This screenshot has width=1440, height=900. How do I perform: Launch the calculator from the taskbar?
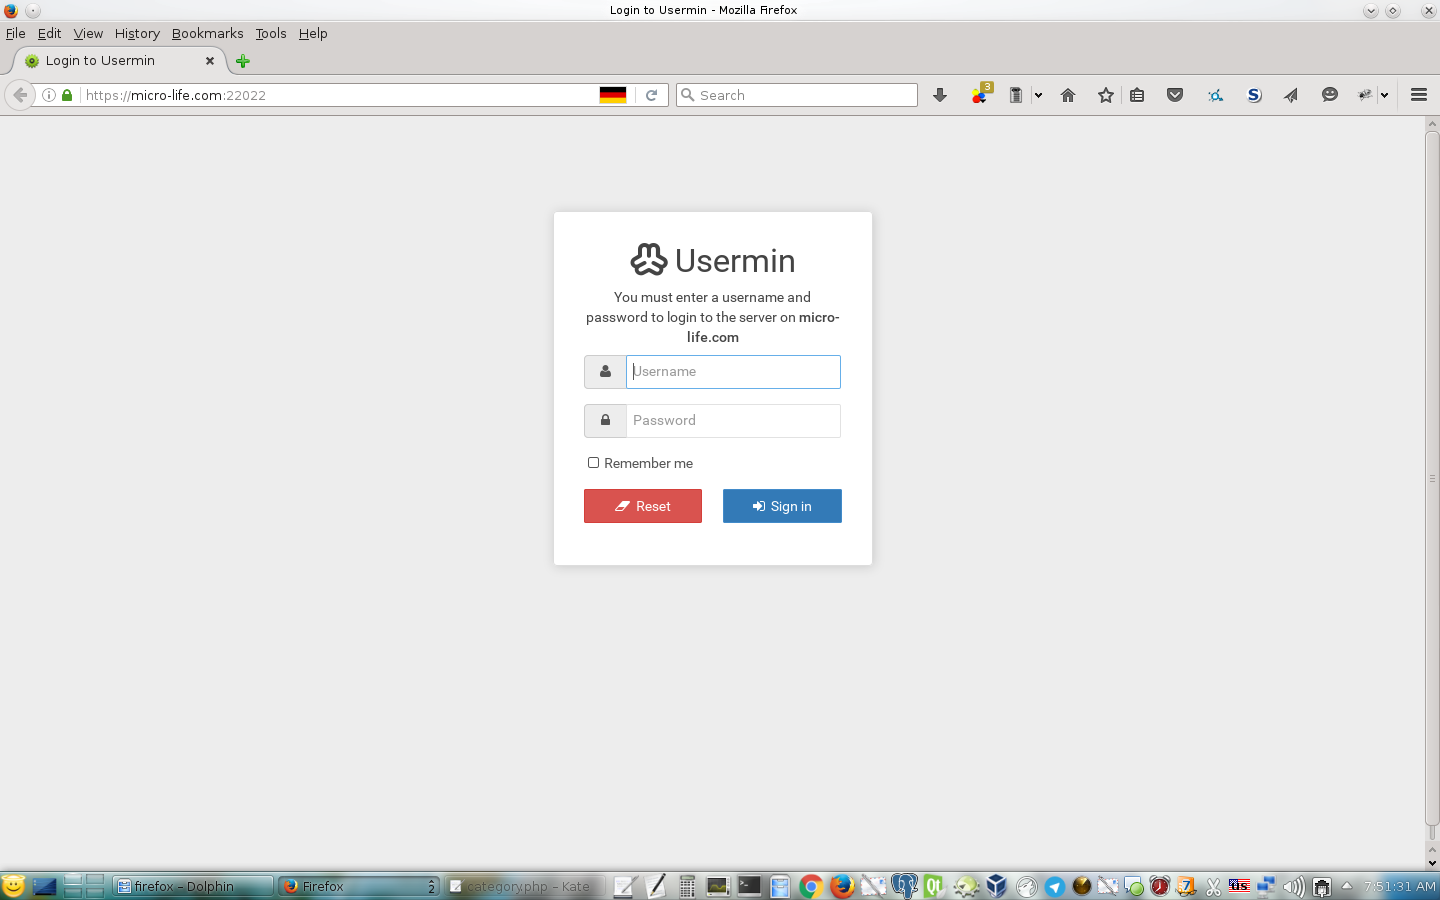pos(687,886)
